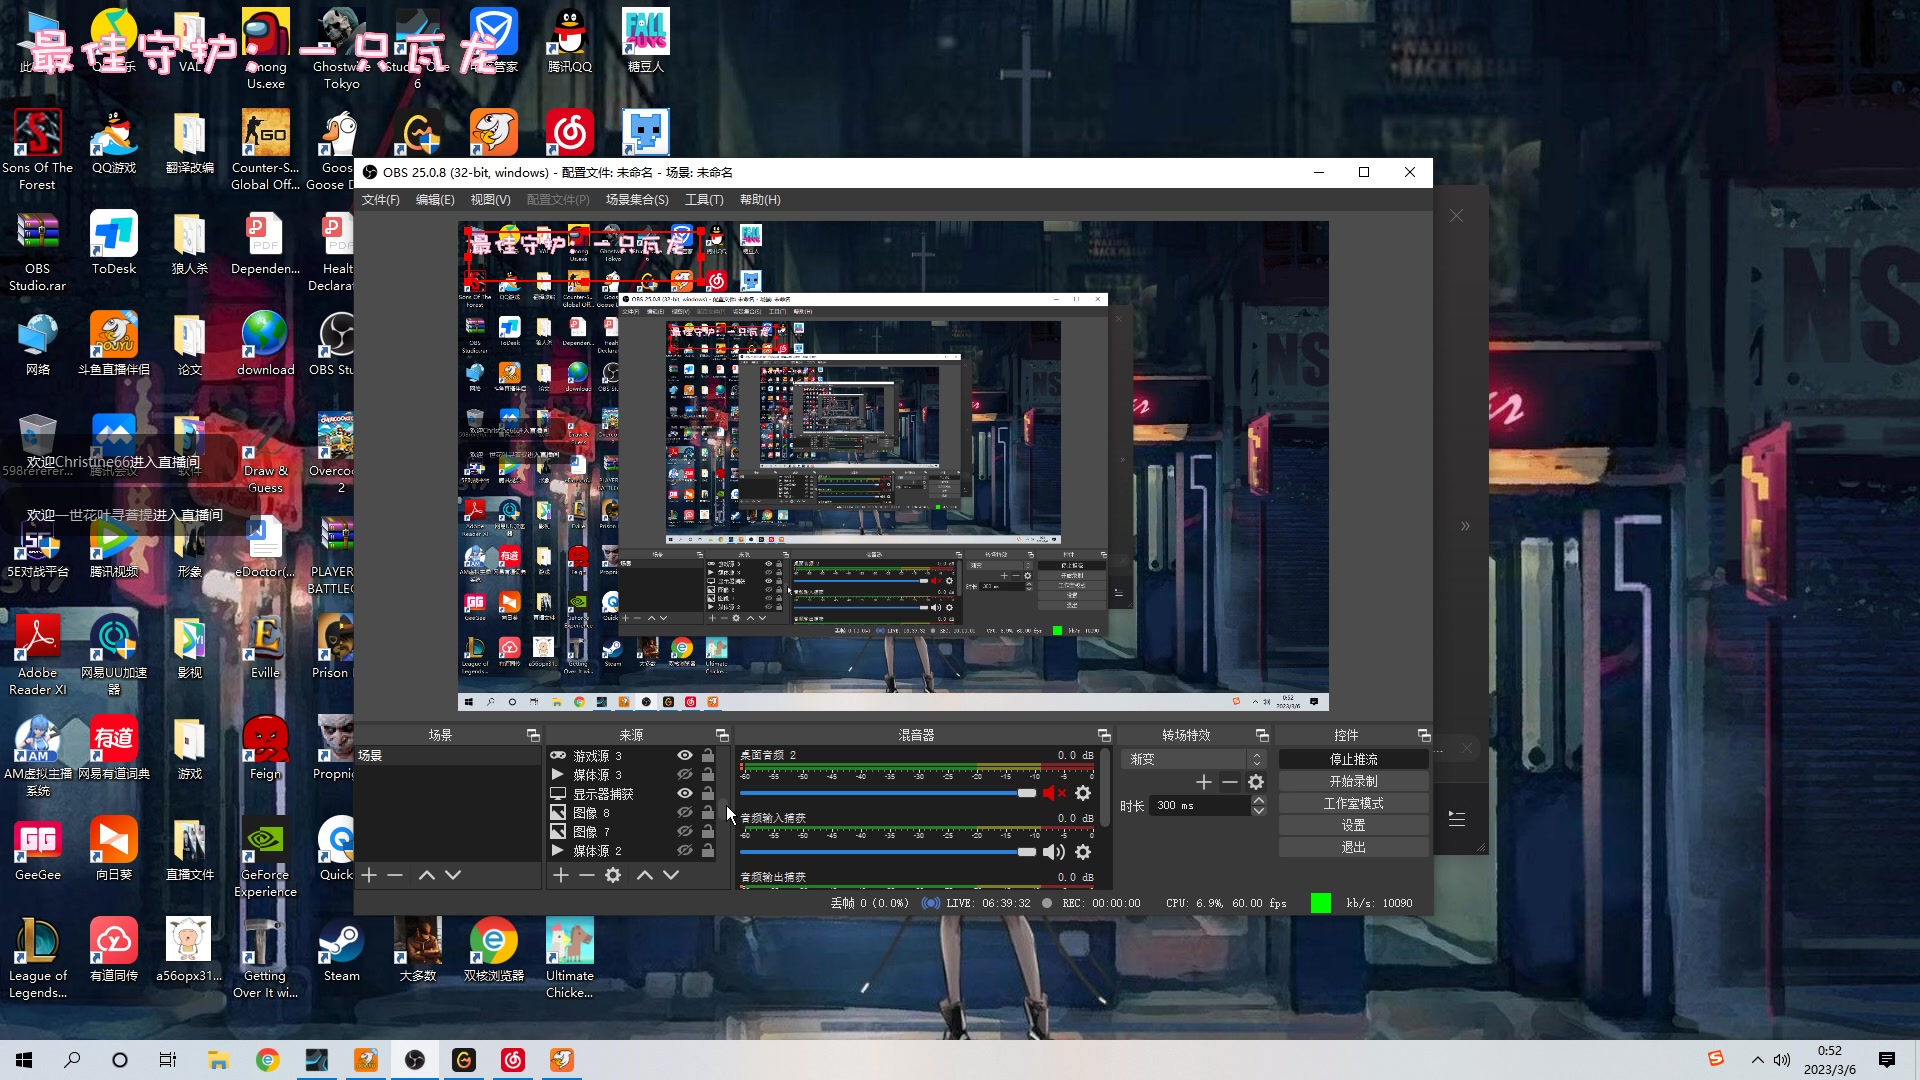Viewport: 1920px width, 1080px height.
Task: Move selected source up in 来源 list
Action: tap(645, 875)
